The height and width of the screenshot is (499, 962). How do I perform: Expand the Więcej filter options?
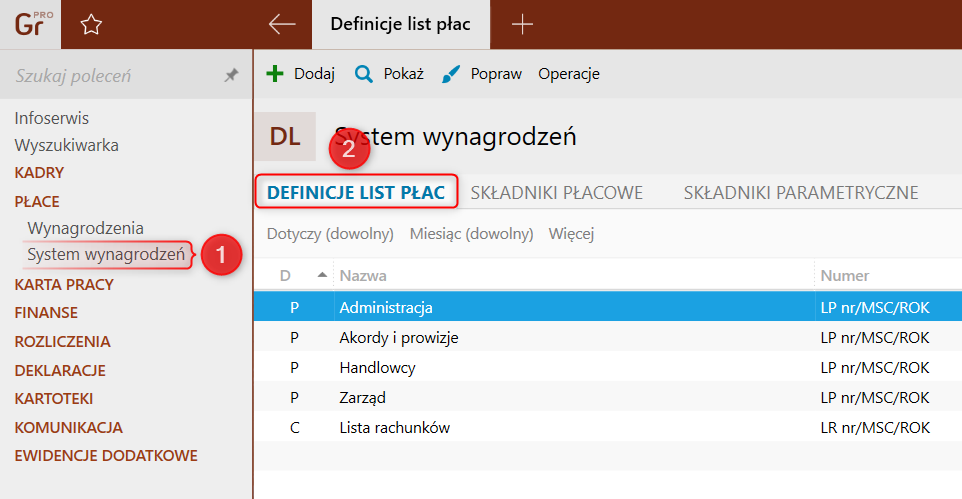571,234
